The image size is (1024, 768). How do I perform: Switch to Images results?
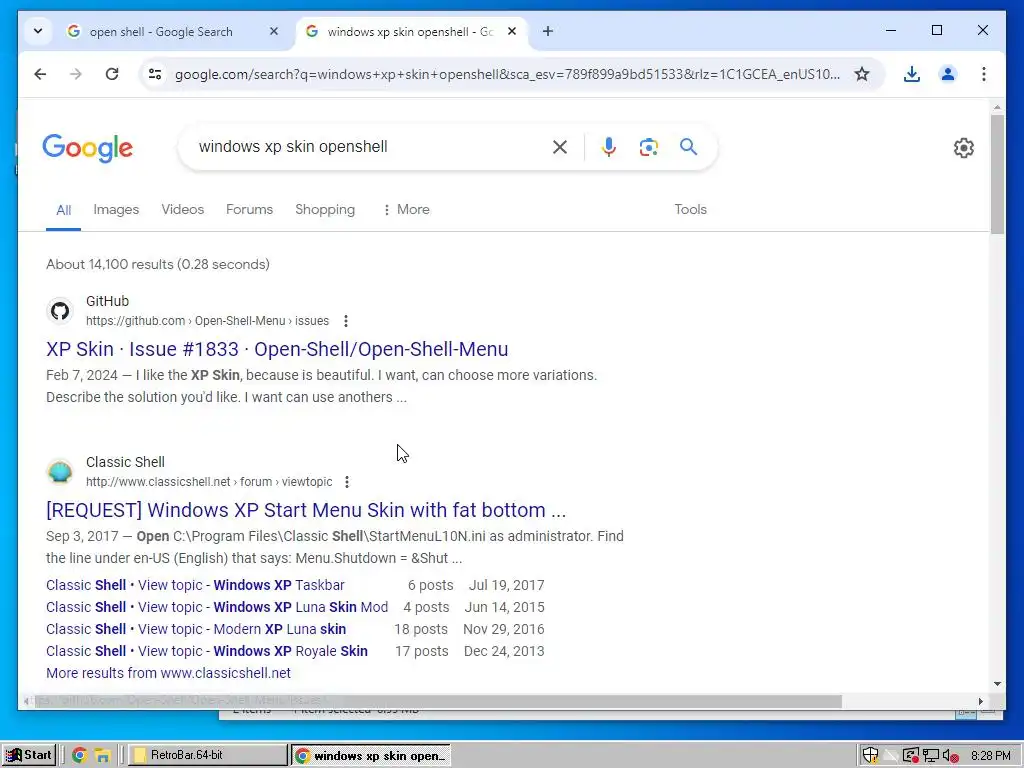coord(116,210)
